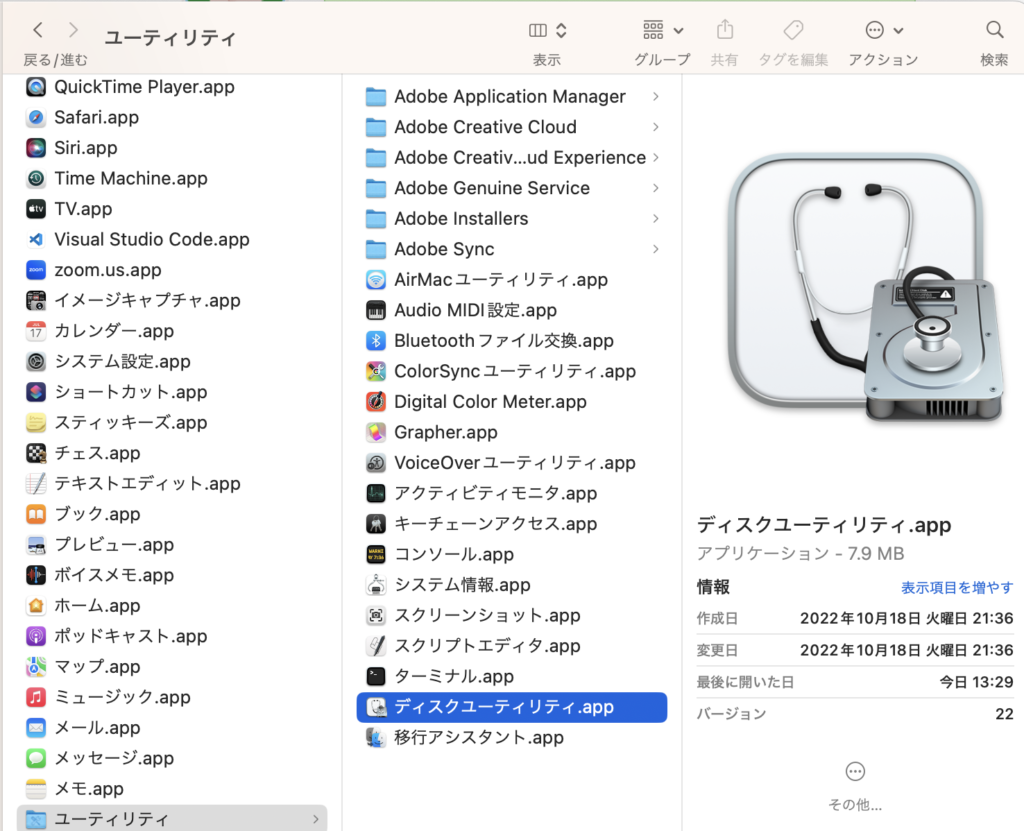Screen dimensions: 1024x831
Task: Click the タグを編集 tag button
Action: (x=793, y=30)
